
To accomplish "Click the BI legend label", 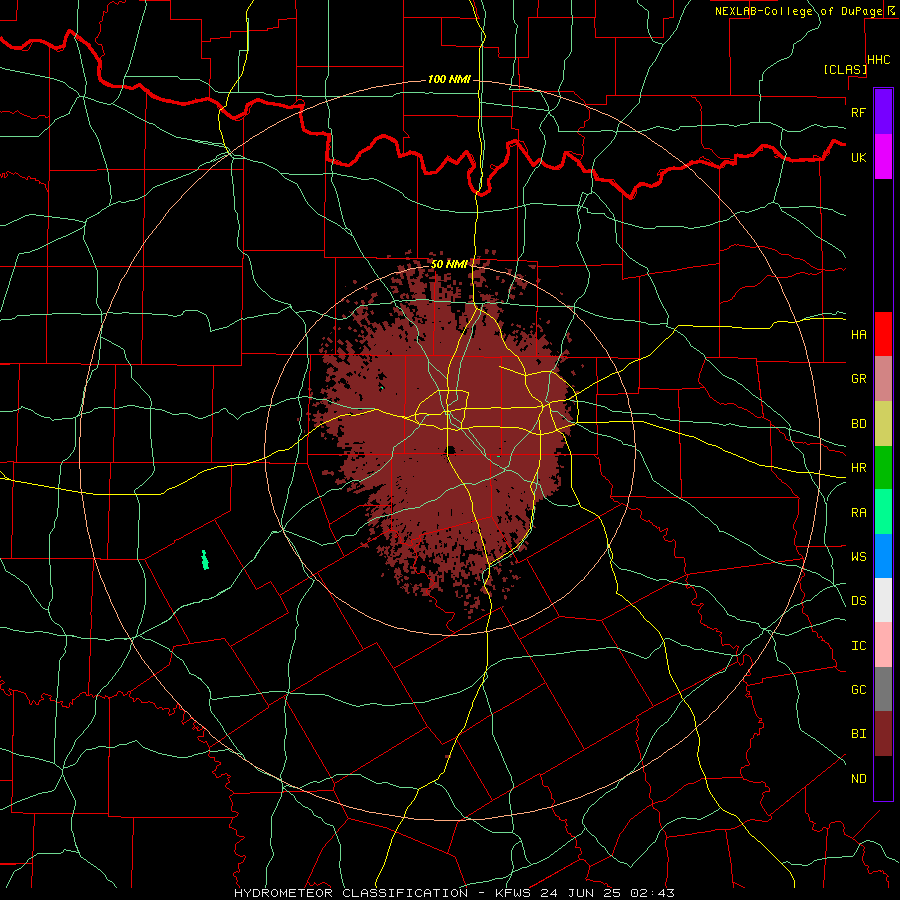I will [x=858, y=734].
